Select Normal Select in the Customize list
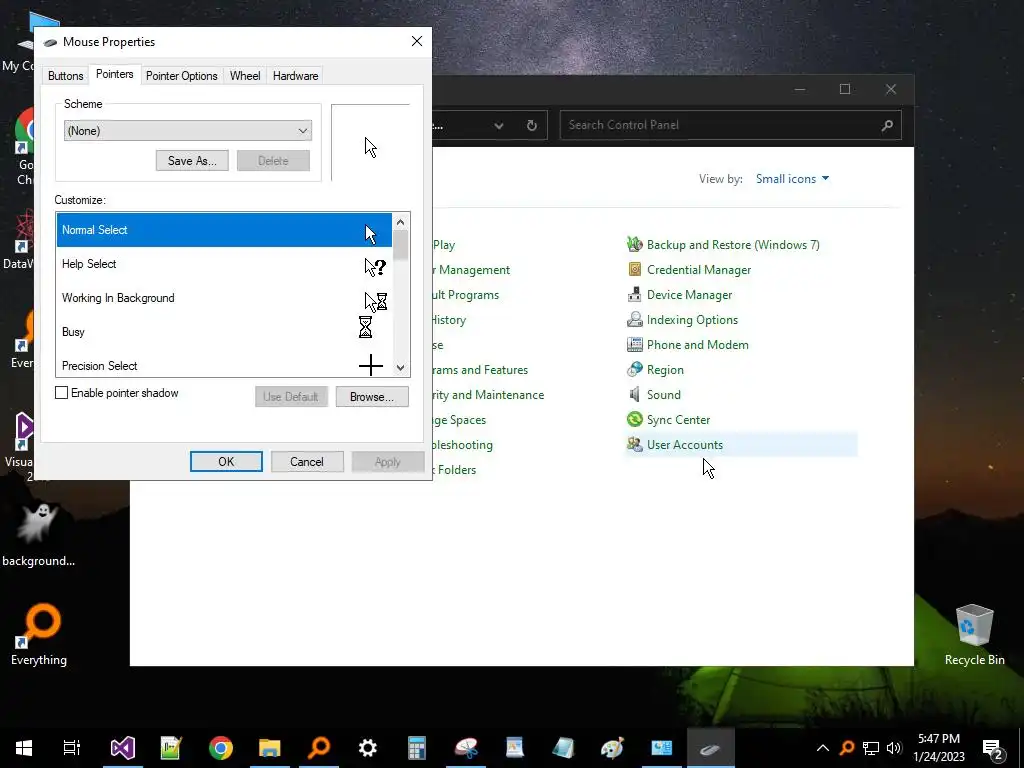This screenshot has height=768, width=1024. click(224, 230)
